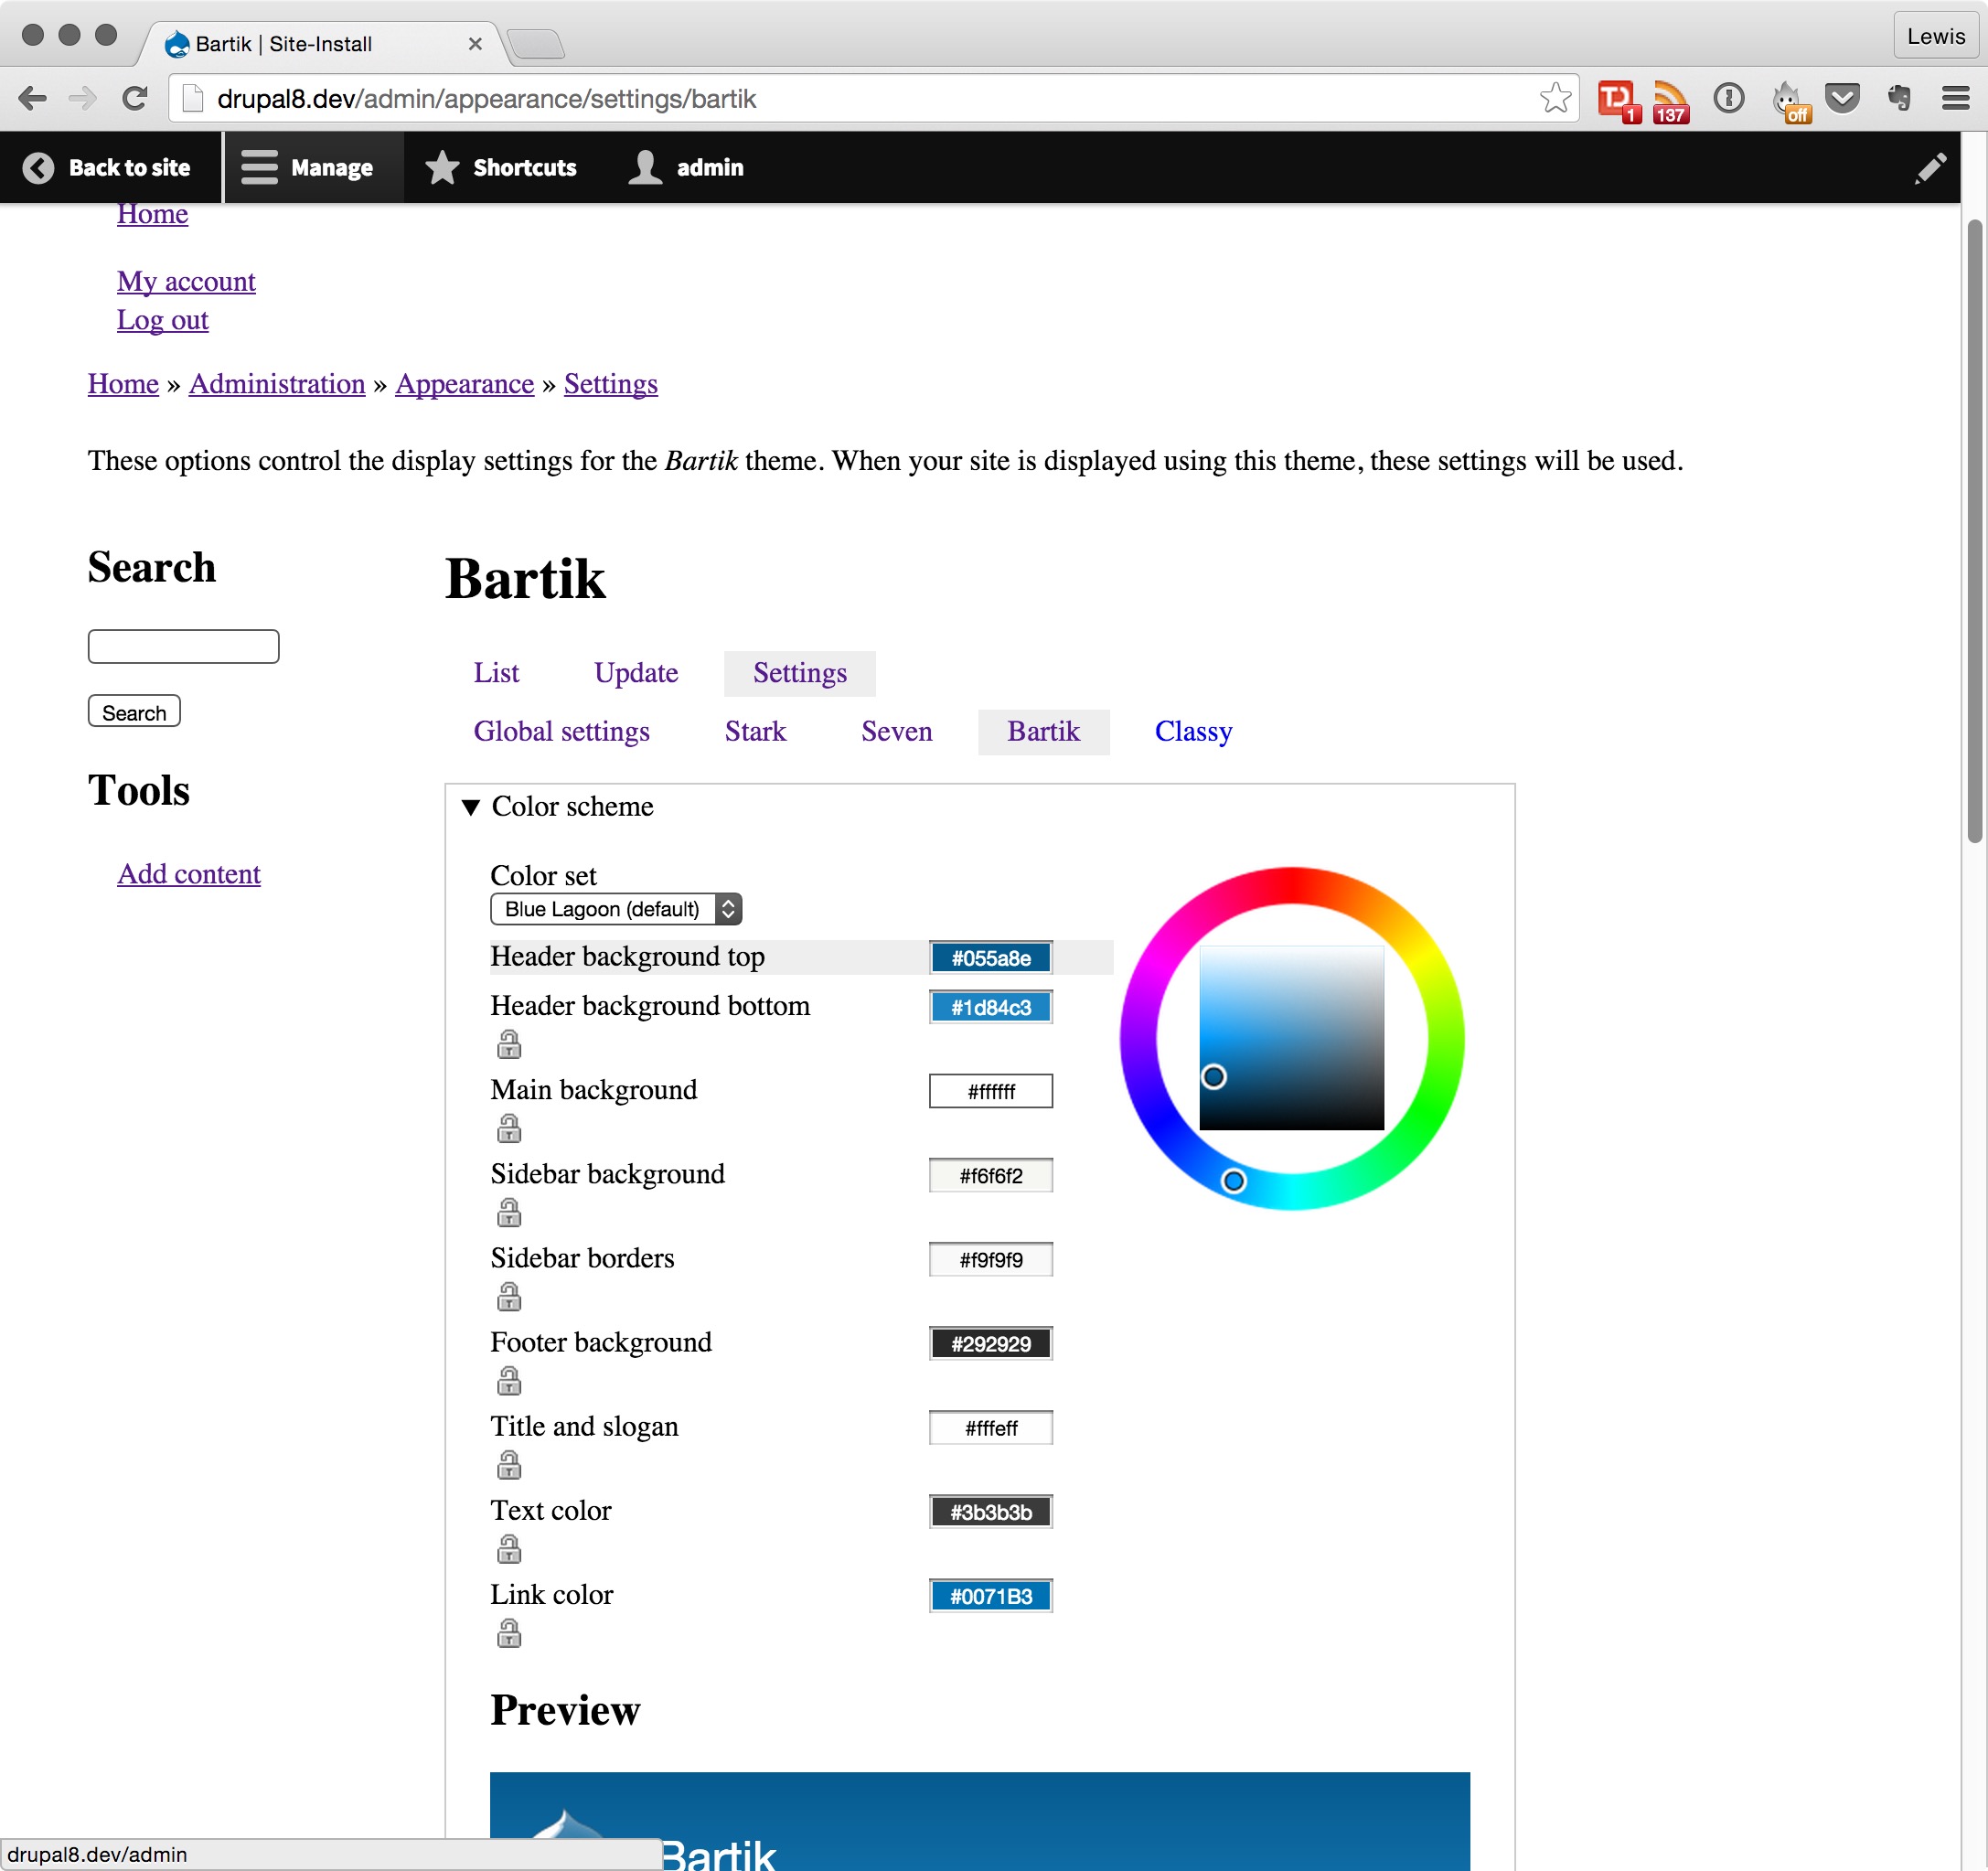The image size is (1988, 1871).
Task: Click the Title and slogan #fffeff field
Action: (x=990, y=1428)
